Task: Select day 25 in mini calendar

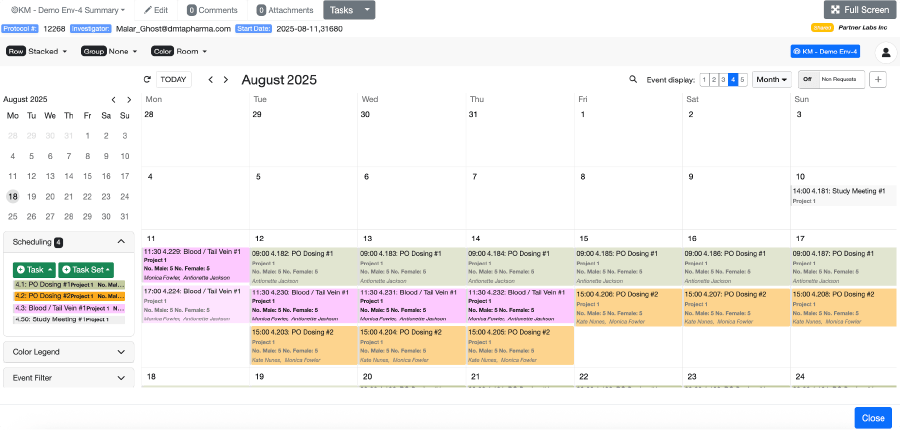Action: [x=13, y=216]
